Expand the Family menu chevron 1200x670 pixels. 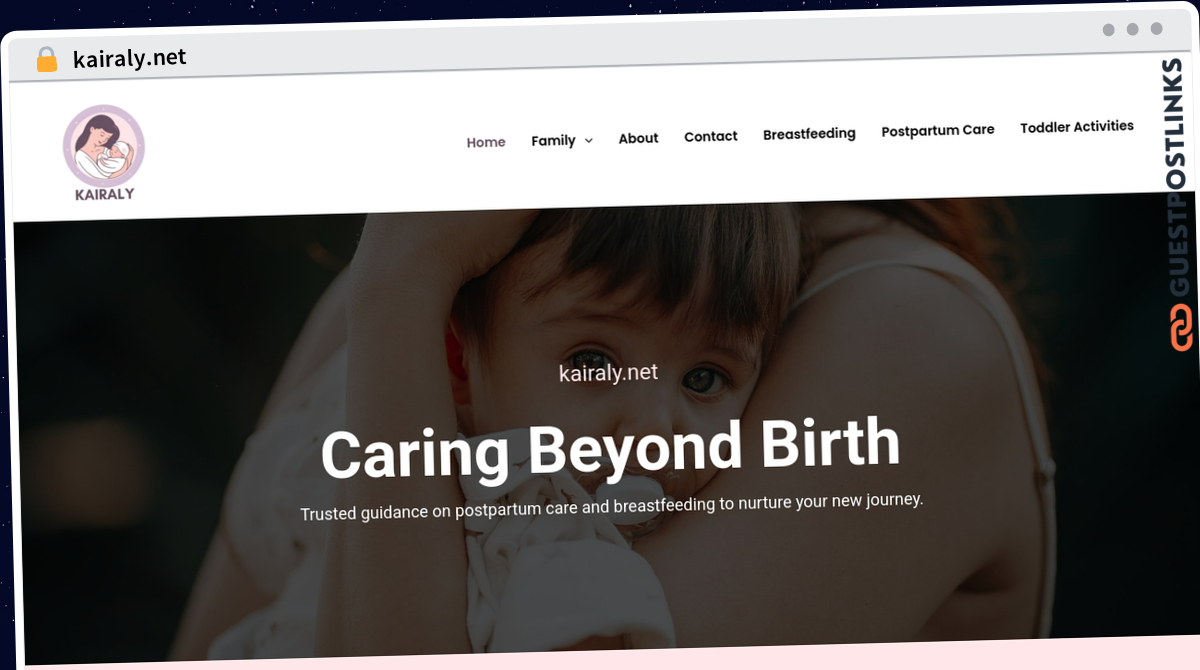click(588, 141)
